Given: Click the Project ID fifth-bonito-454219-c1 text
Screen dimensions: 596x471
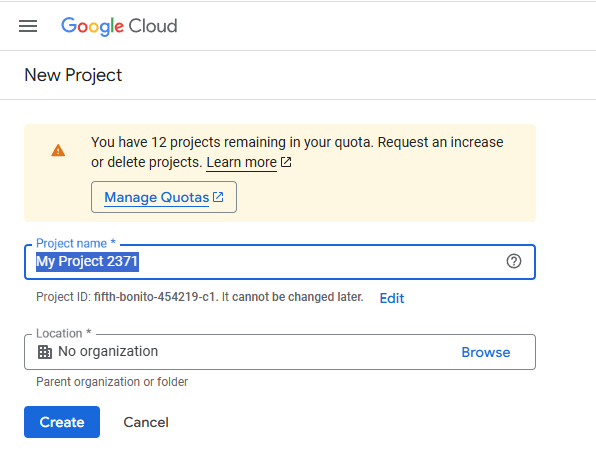Looking at the screenshot, I should [x=154, y=297].
